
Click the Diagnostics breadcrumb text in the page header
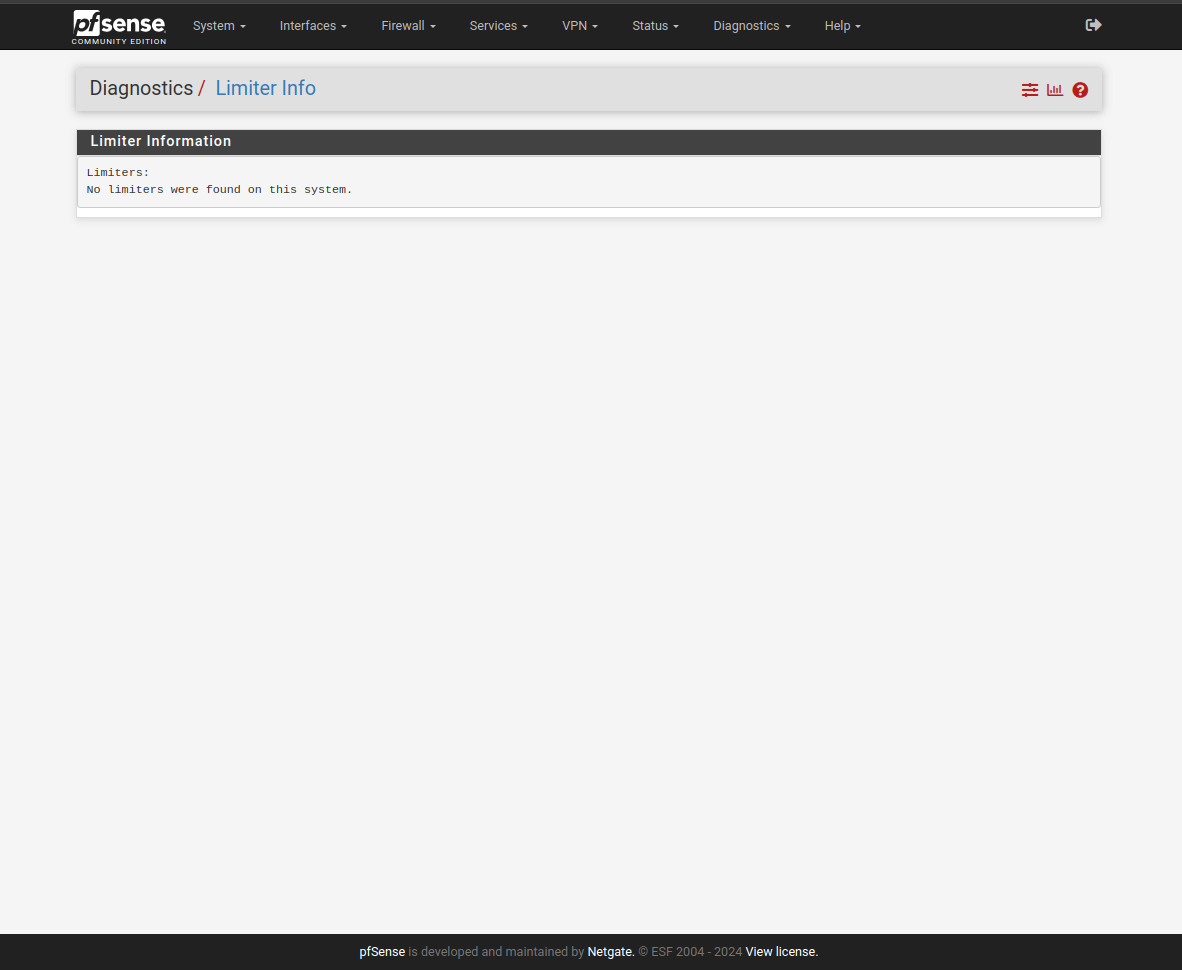pyautogui.click(x=141, y=88)
